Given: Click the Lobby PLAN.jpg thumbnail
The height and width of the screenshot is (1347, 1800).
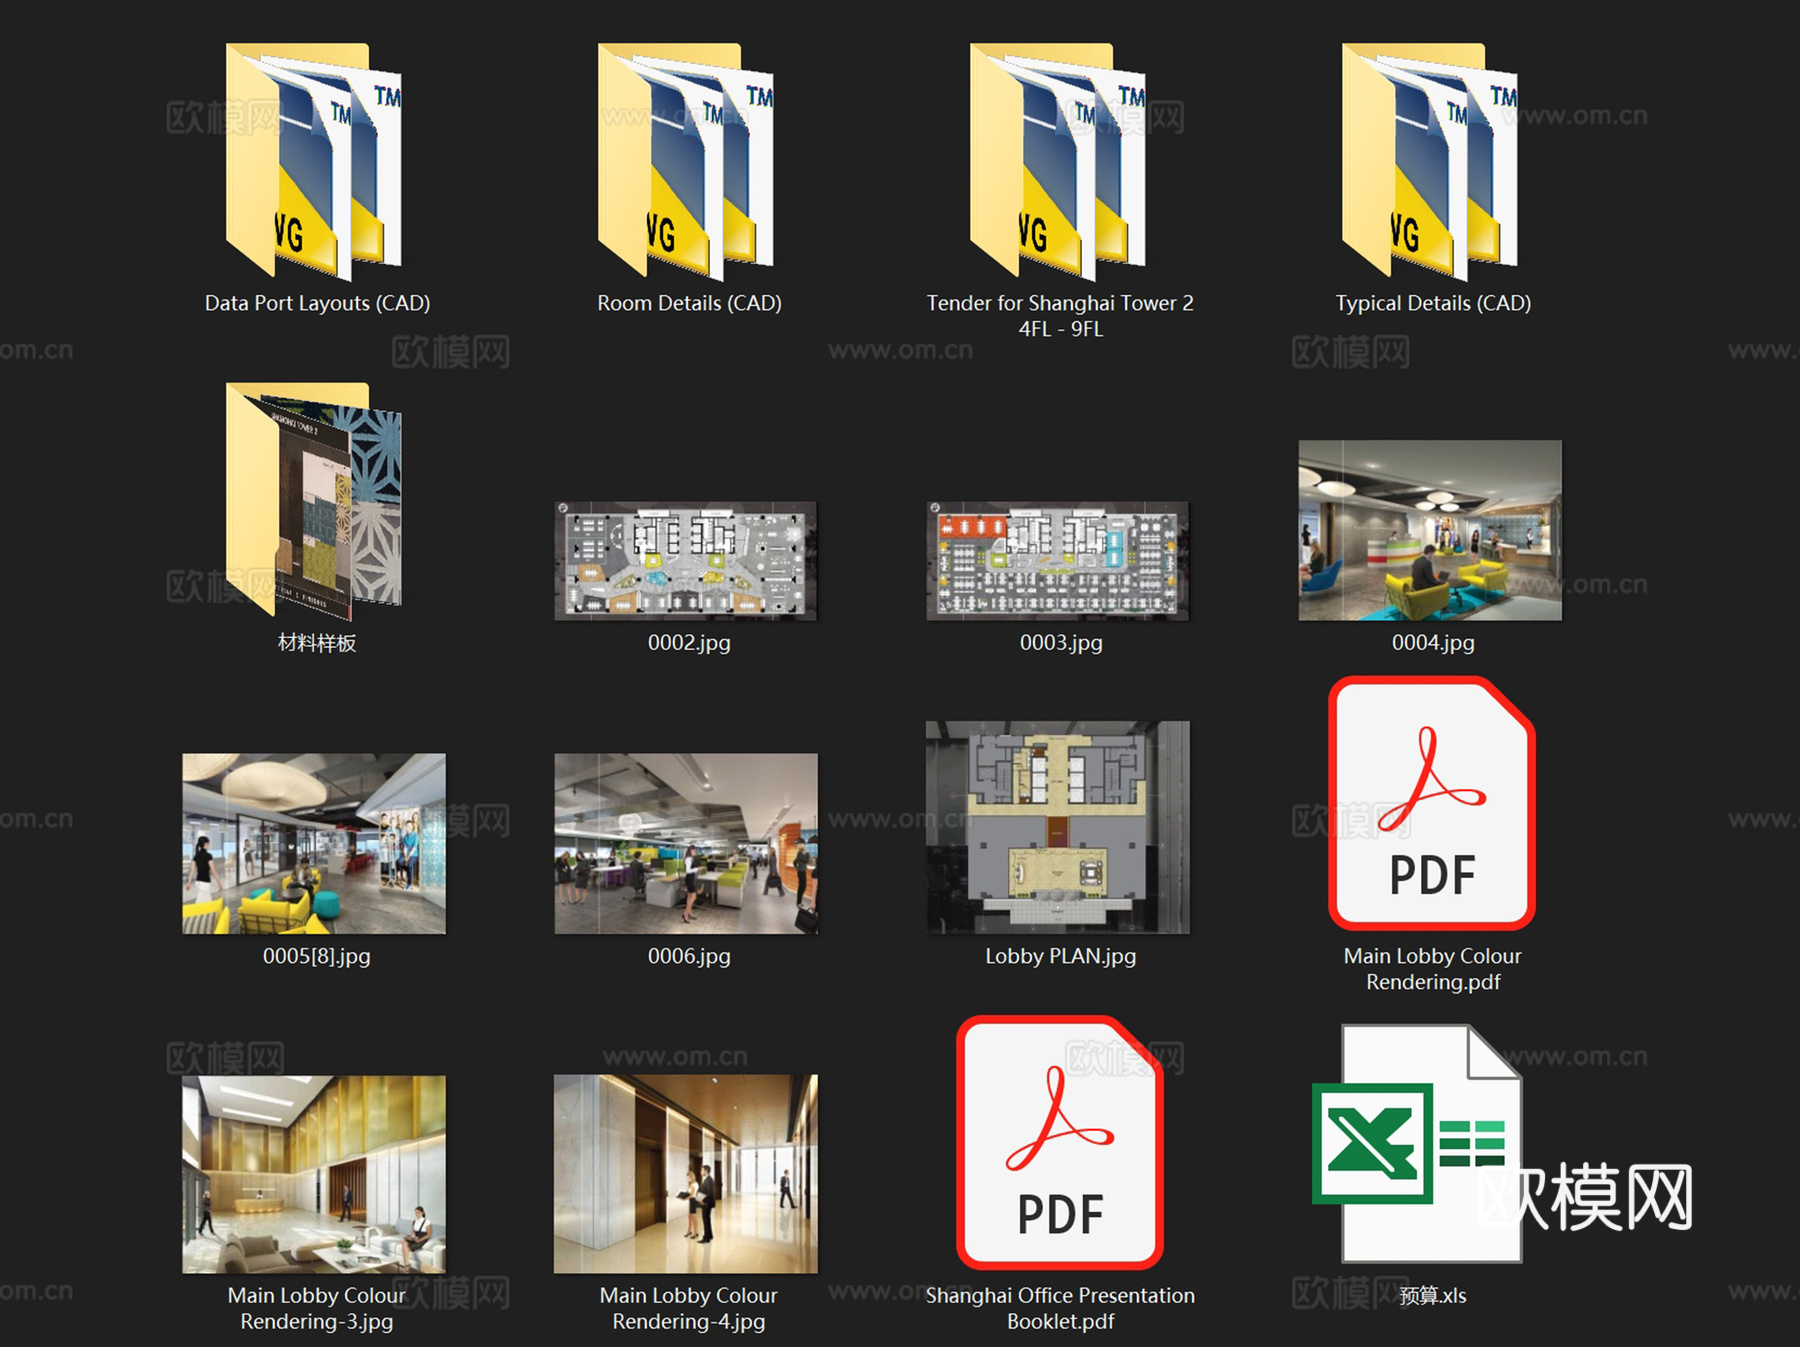Looking at the screenshot, I should click(1058, 827).
